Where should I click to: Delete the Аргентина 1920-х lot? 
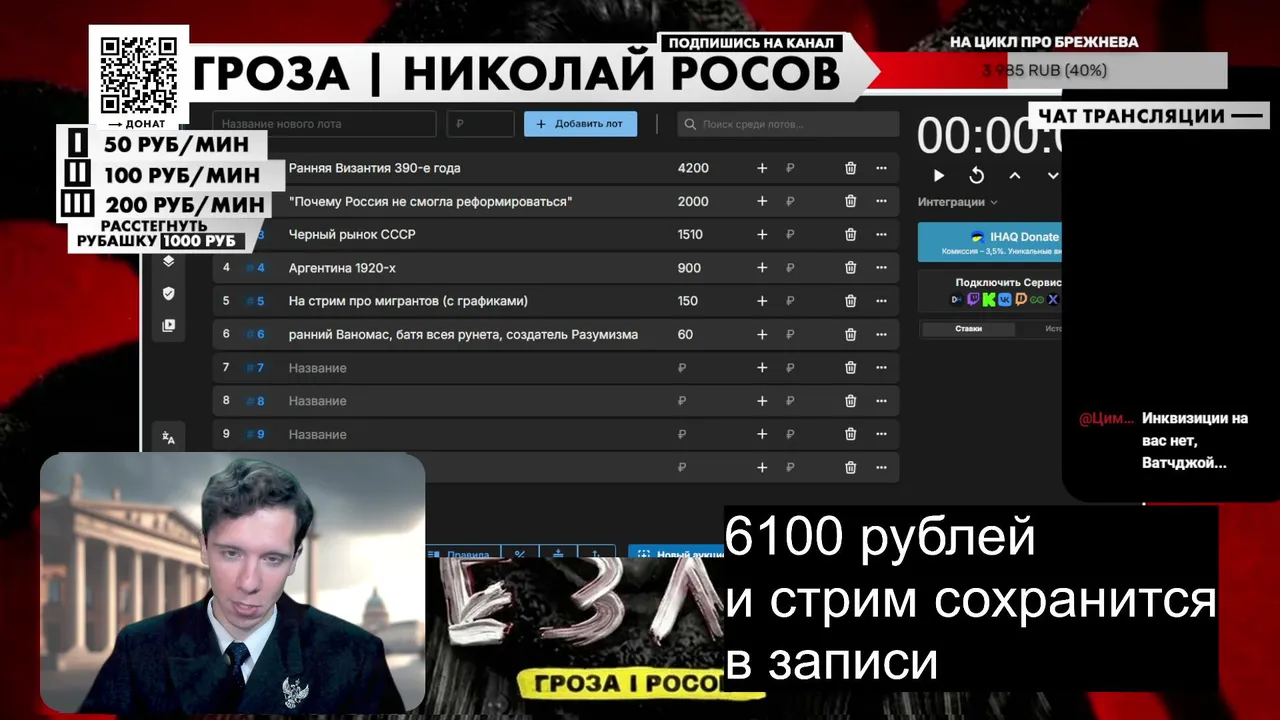coord(850,268)
